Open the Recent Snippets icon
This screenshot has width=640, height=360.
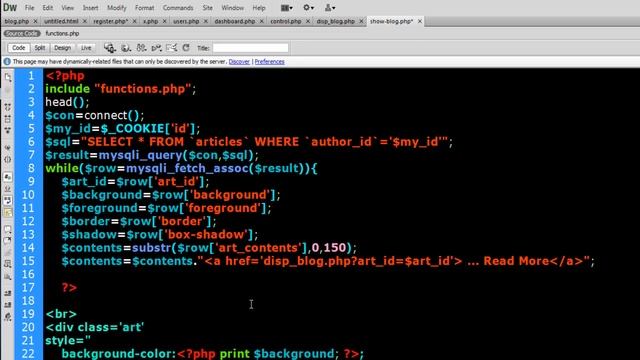tap(8, 264)
